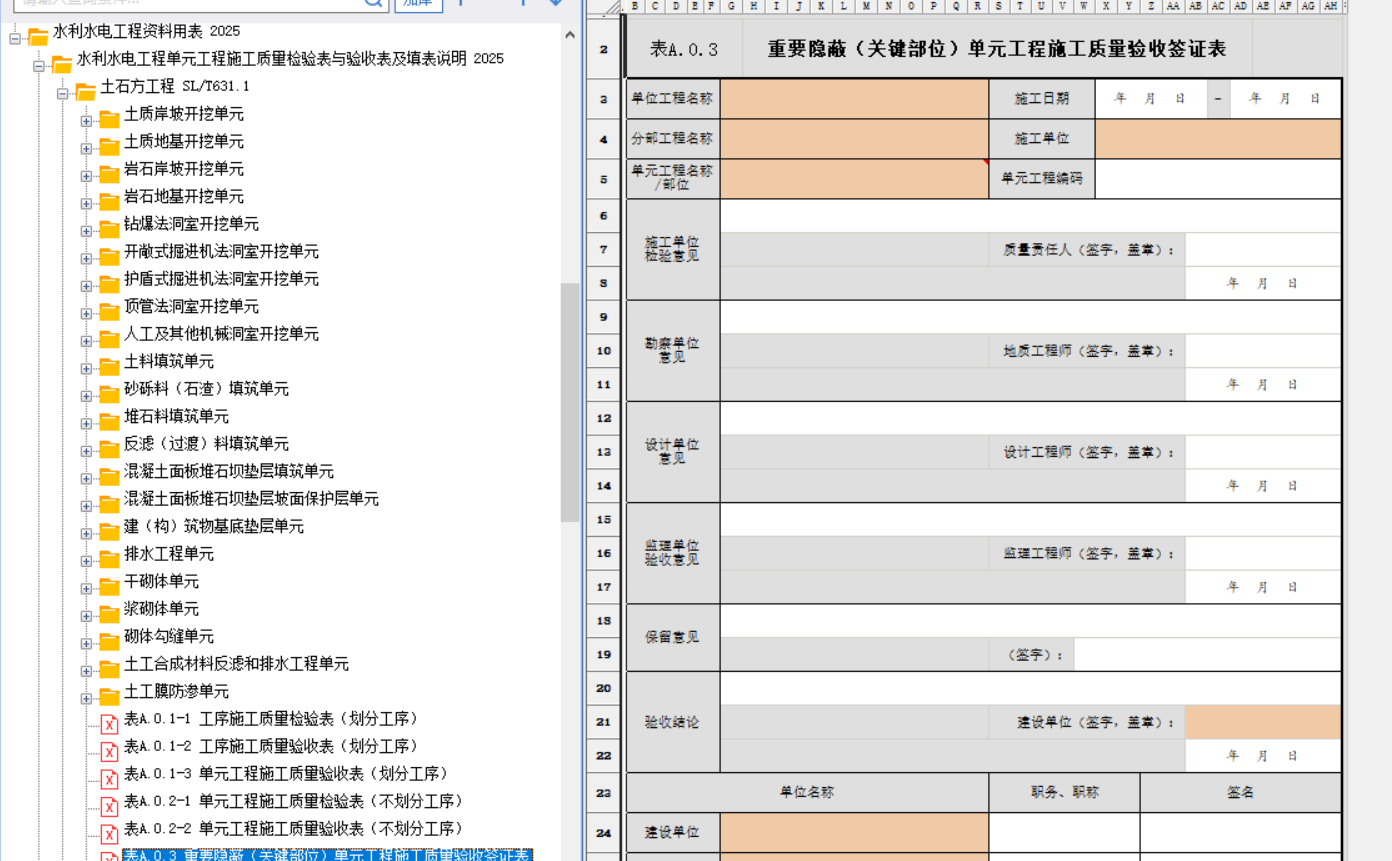Image resolution: width=1392 pixels, height=861 pixels.
Task: Expand the 人工及其他机械洞室开挖单元 folder
Action: [86, 341]
